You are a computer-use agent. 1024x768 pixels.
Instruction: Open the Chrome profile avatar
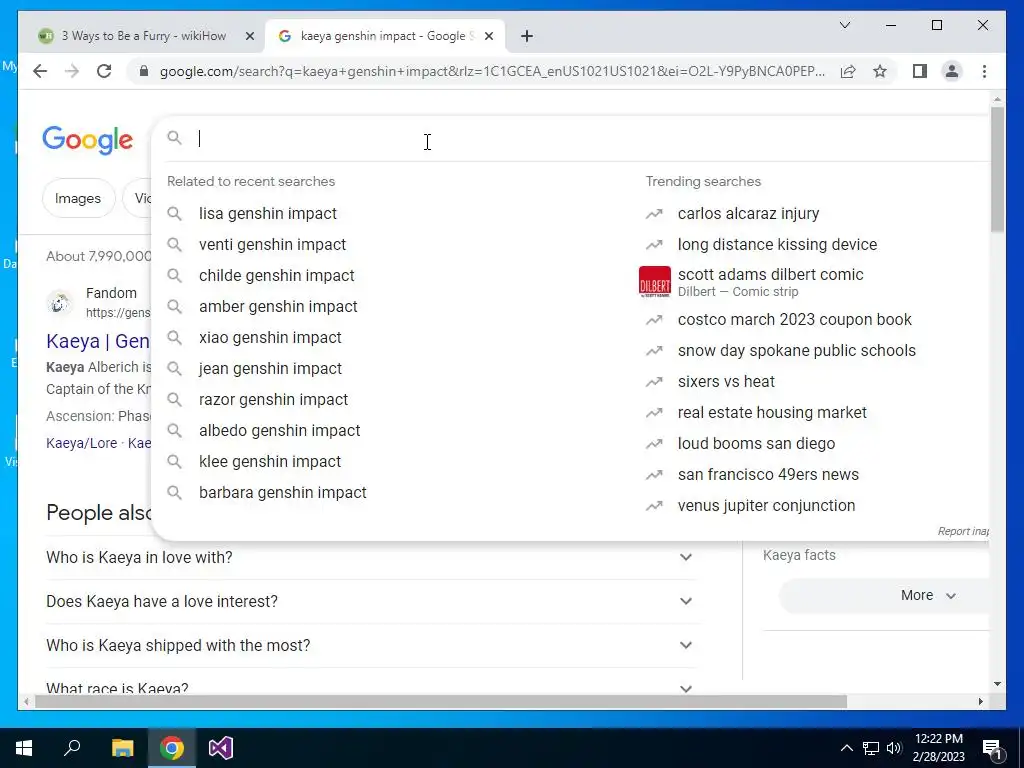(952, 71)
